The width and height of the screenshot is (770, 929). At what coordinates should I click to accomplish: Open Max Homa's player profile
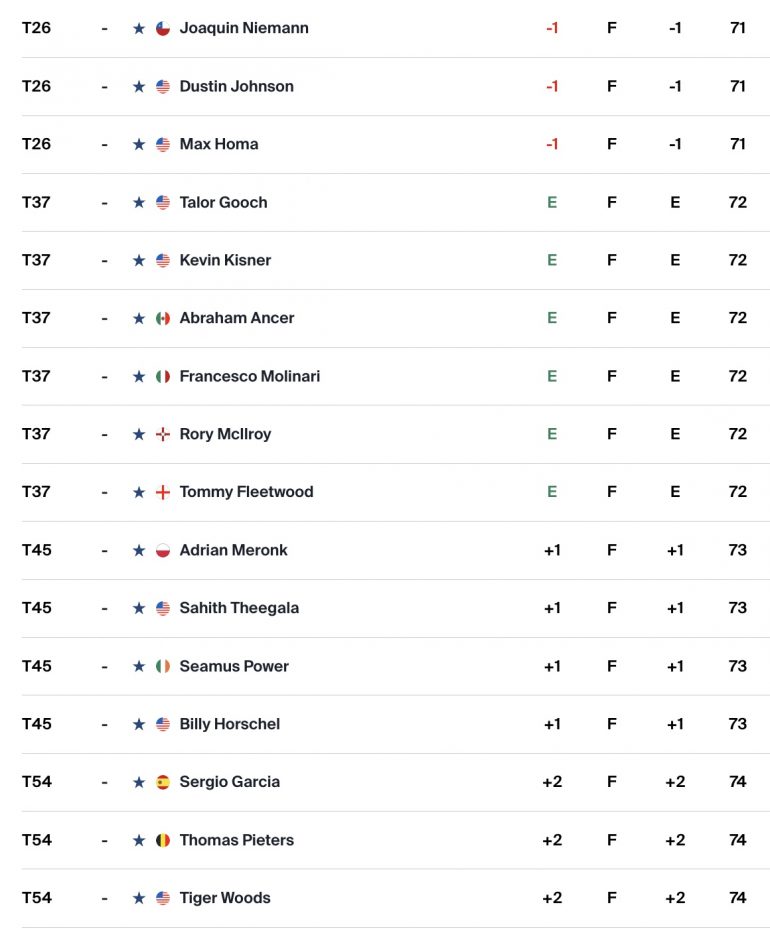tap(219, 144)
